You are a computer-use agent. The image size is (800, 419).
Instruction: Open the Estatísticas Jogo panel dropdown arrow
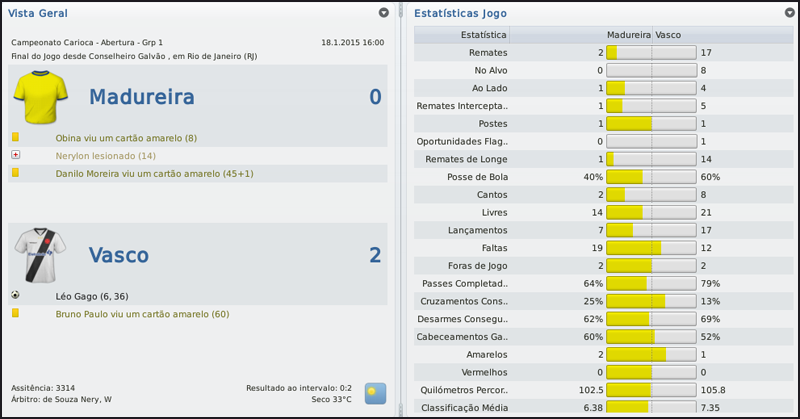[x=789, y=13]
